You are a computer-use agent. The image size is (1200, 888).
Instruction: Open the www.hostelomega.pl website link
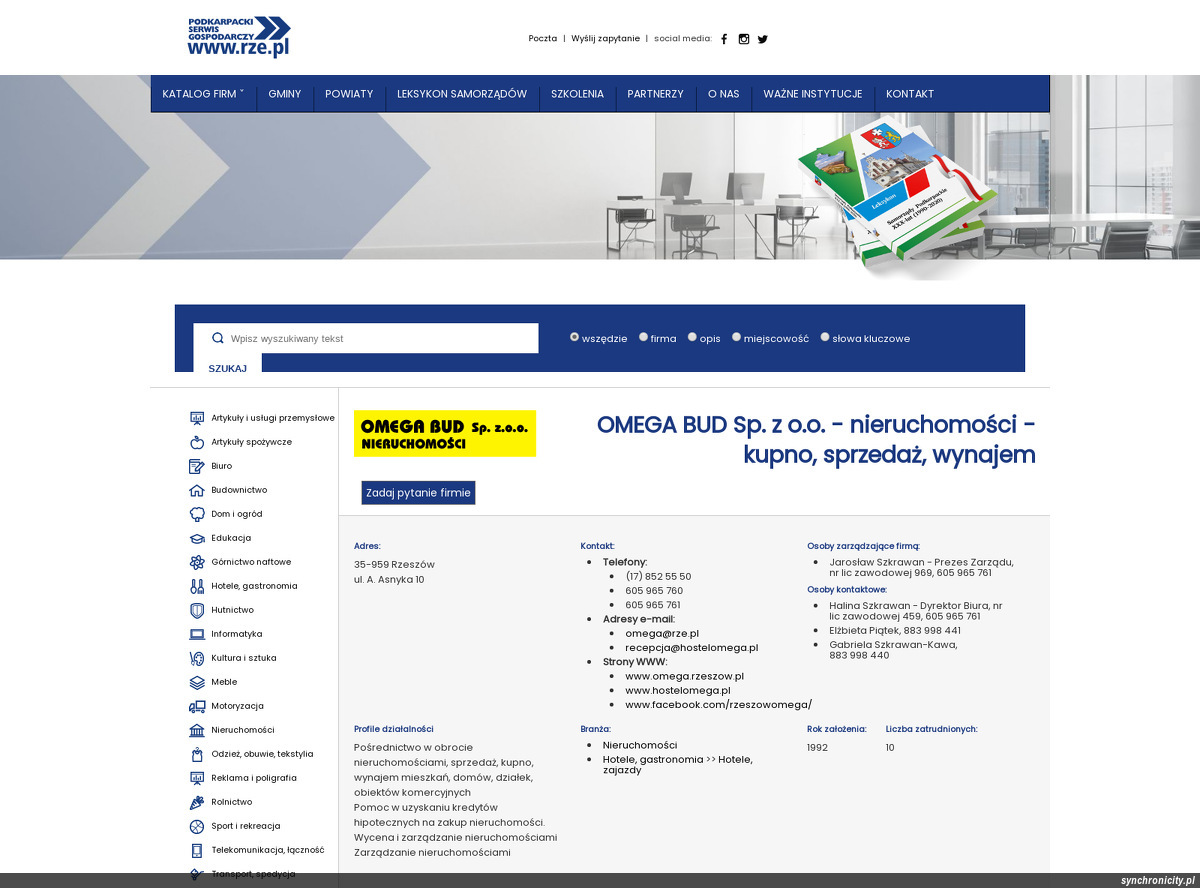click(x=677, y=690)
